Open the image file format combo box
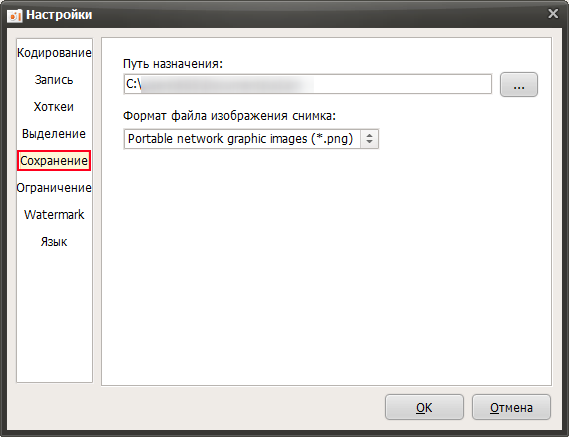The image size is (569, 437). pos(251,139)
